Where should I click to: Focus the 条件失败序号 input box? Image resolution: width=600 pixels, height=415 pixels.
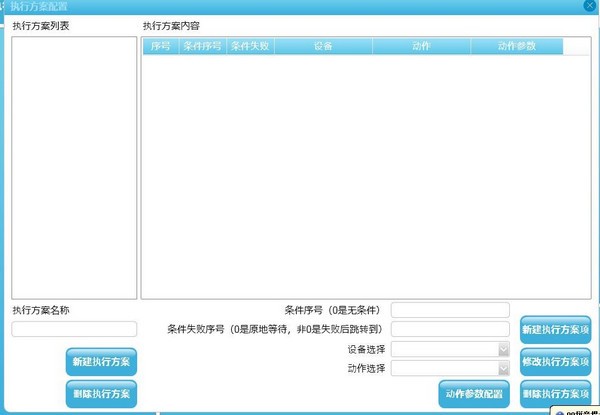pos(450,329)
